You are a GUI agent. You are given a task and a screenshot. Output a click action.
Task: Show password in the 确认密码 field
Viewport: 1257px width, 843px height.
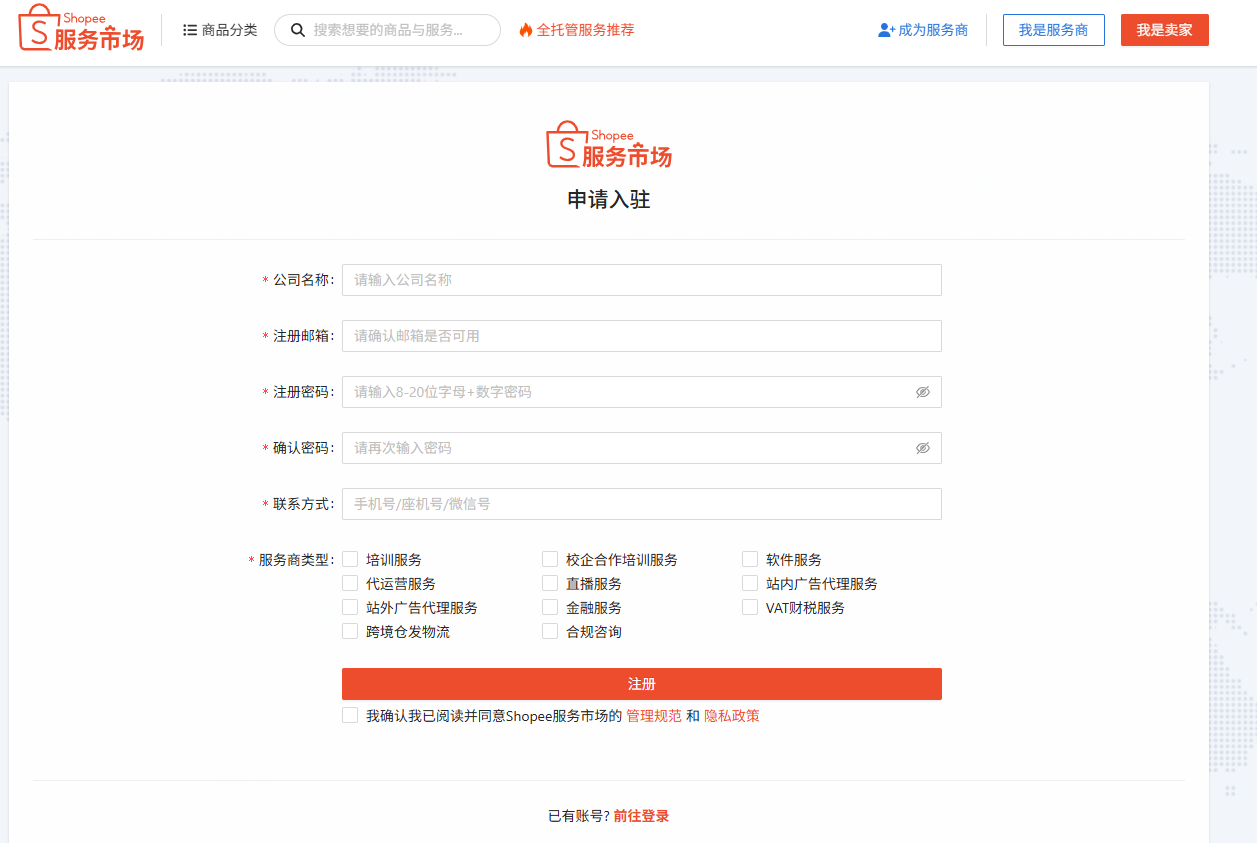pos(923,448)
